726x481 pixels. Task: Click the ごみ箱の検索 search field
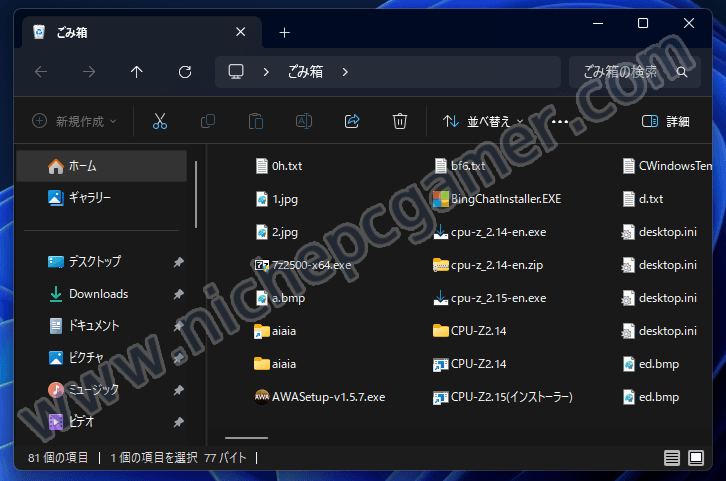click(x=635, y=72)
